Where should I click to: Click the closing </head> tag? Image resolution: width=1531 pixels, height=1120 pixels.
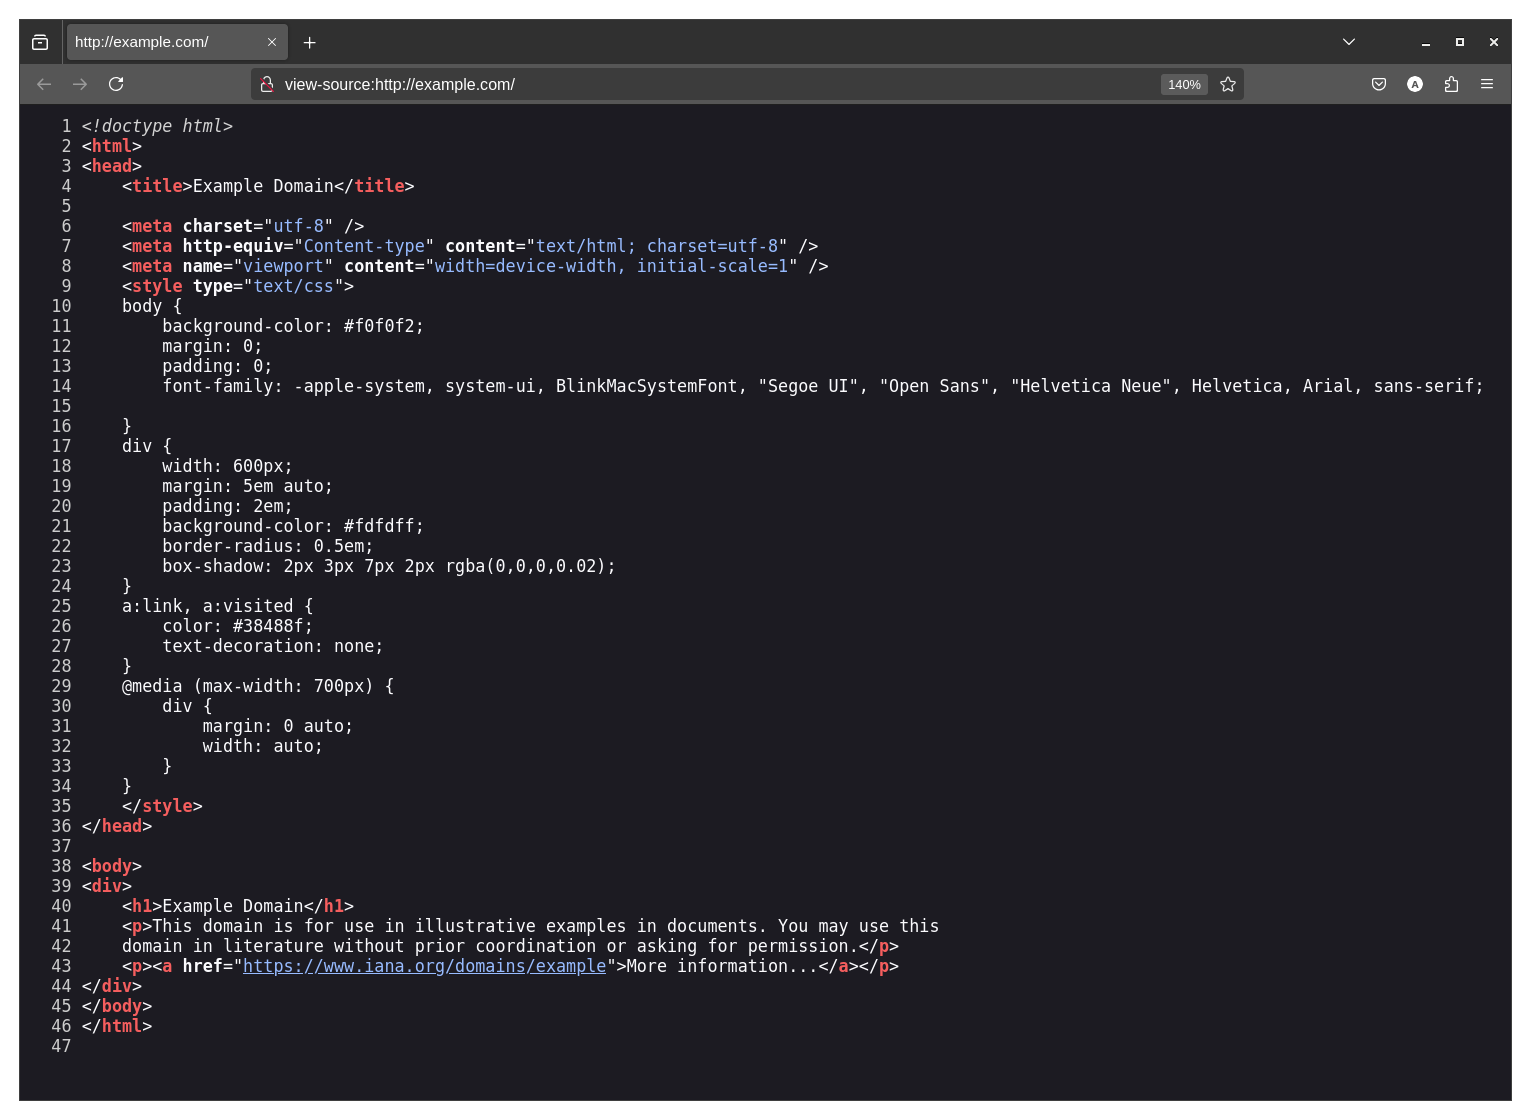tap(117, 826)
